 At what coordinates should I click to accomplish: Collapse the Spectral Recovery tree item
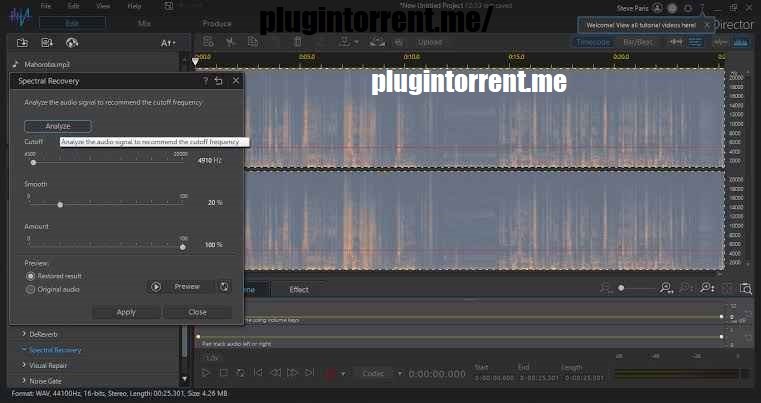click(x=24, y=349)
